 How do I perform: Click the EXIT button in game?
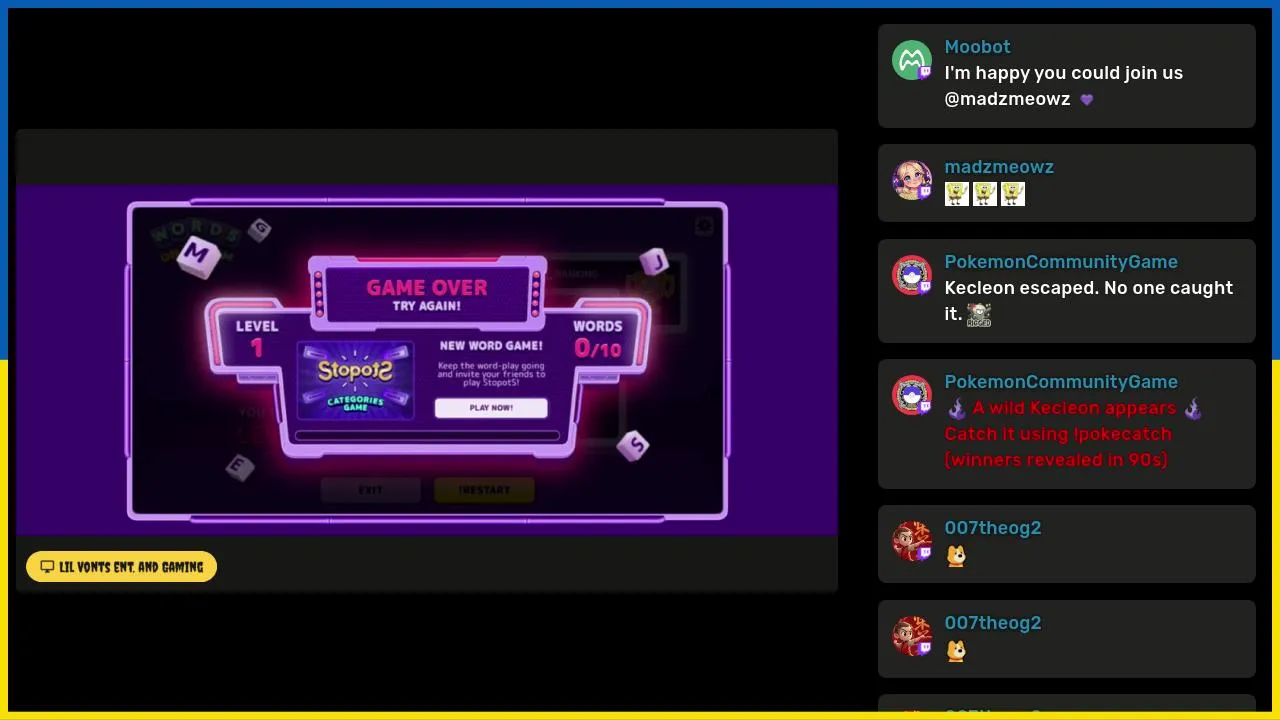[x=370, y=490]
